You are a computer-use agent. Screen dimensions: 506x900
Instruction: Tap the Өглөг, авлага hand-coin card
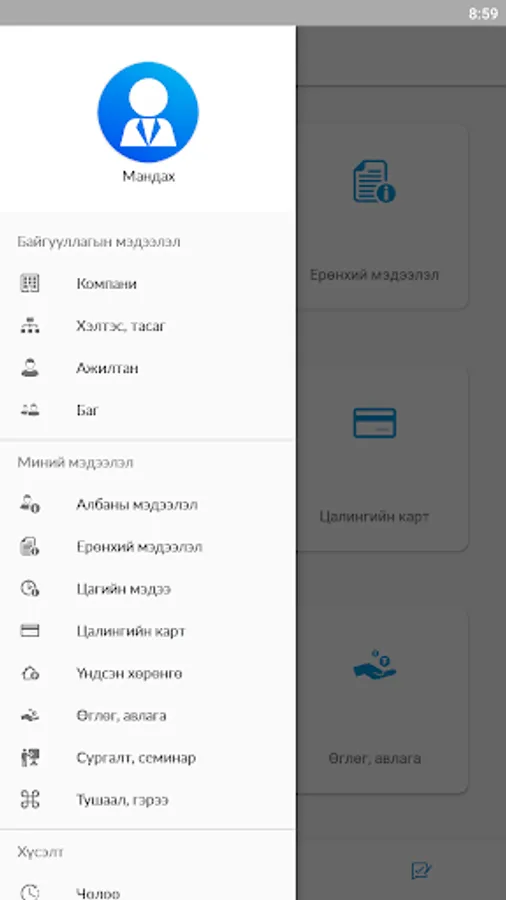[383, 701]
